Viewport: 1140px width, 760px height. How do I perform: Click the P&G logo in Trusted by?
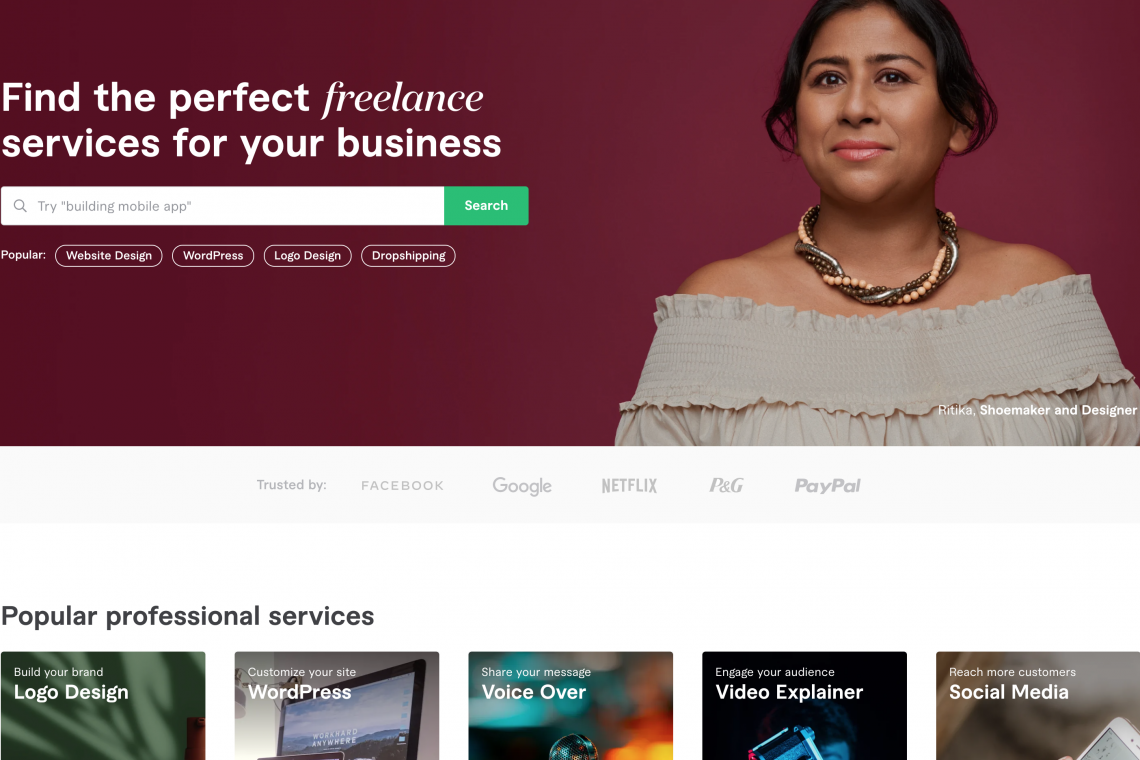726,485
